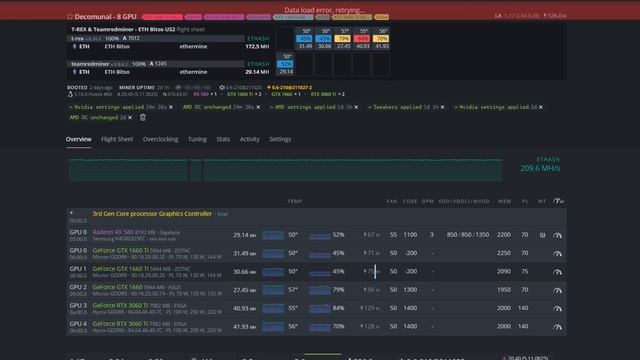Click overclock-all gauge icon in table header

[x=558, y=201]
